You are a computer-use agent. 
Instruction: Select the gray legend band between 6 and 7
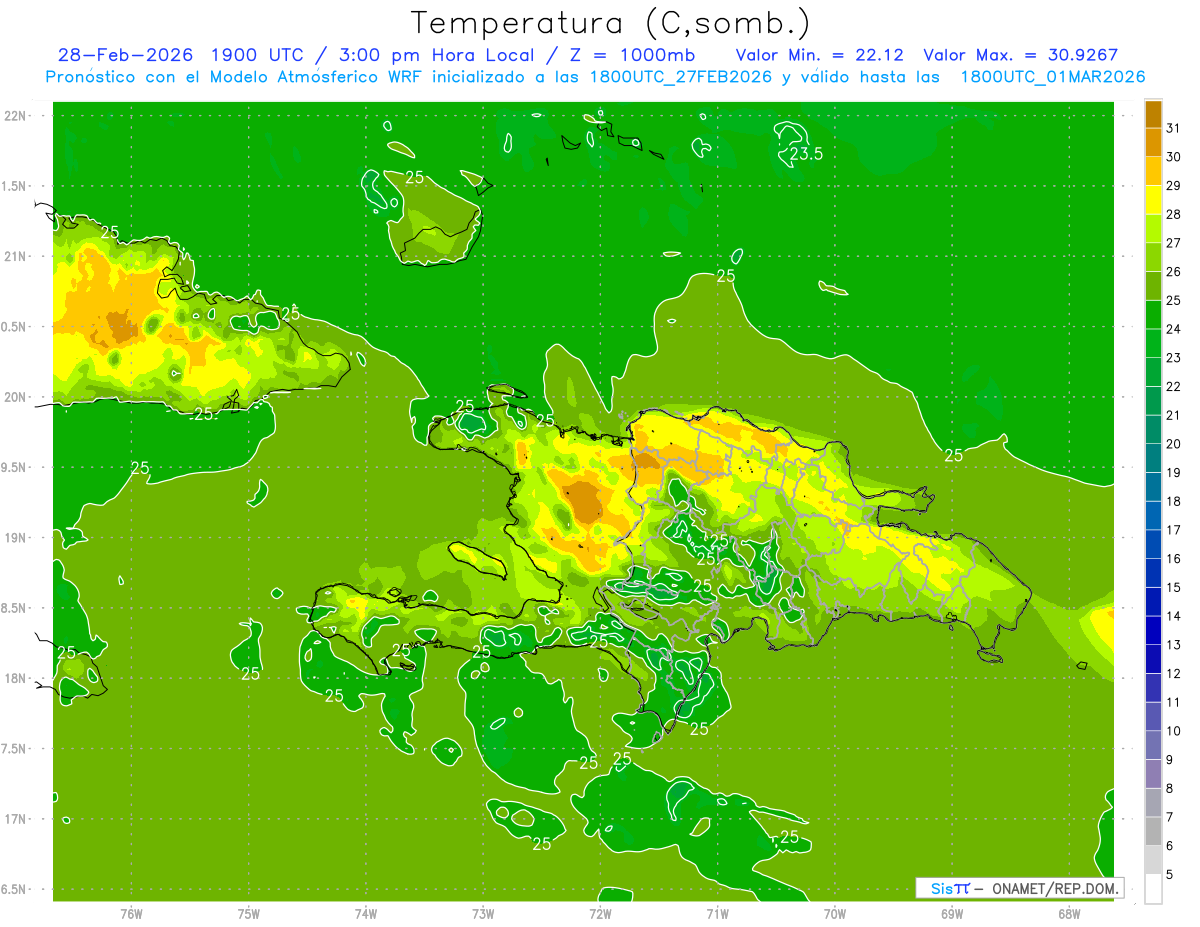(x=1153, y=832)
